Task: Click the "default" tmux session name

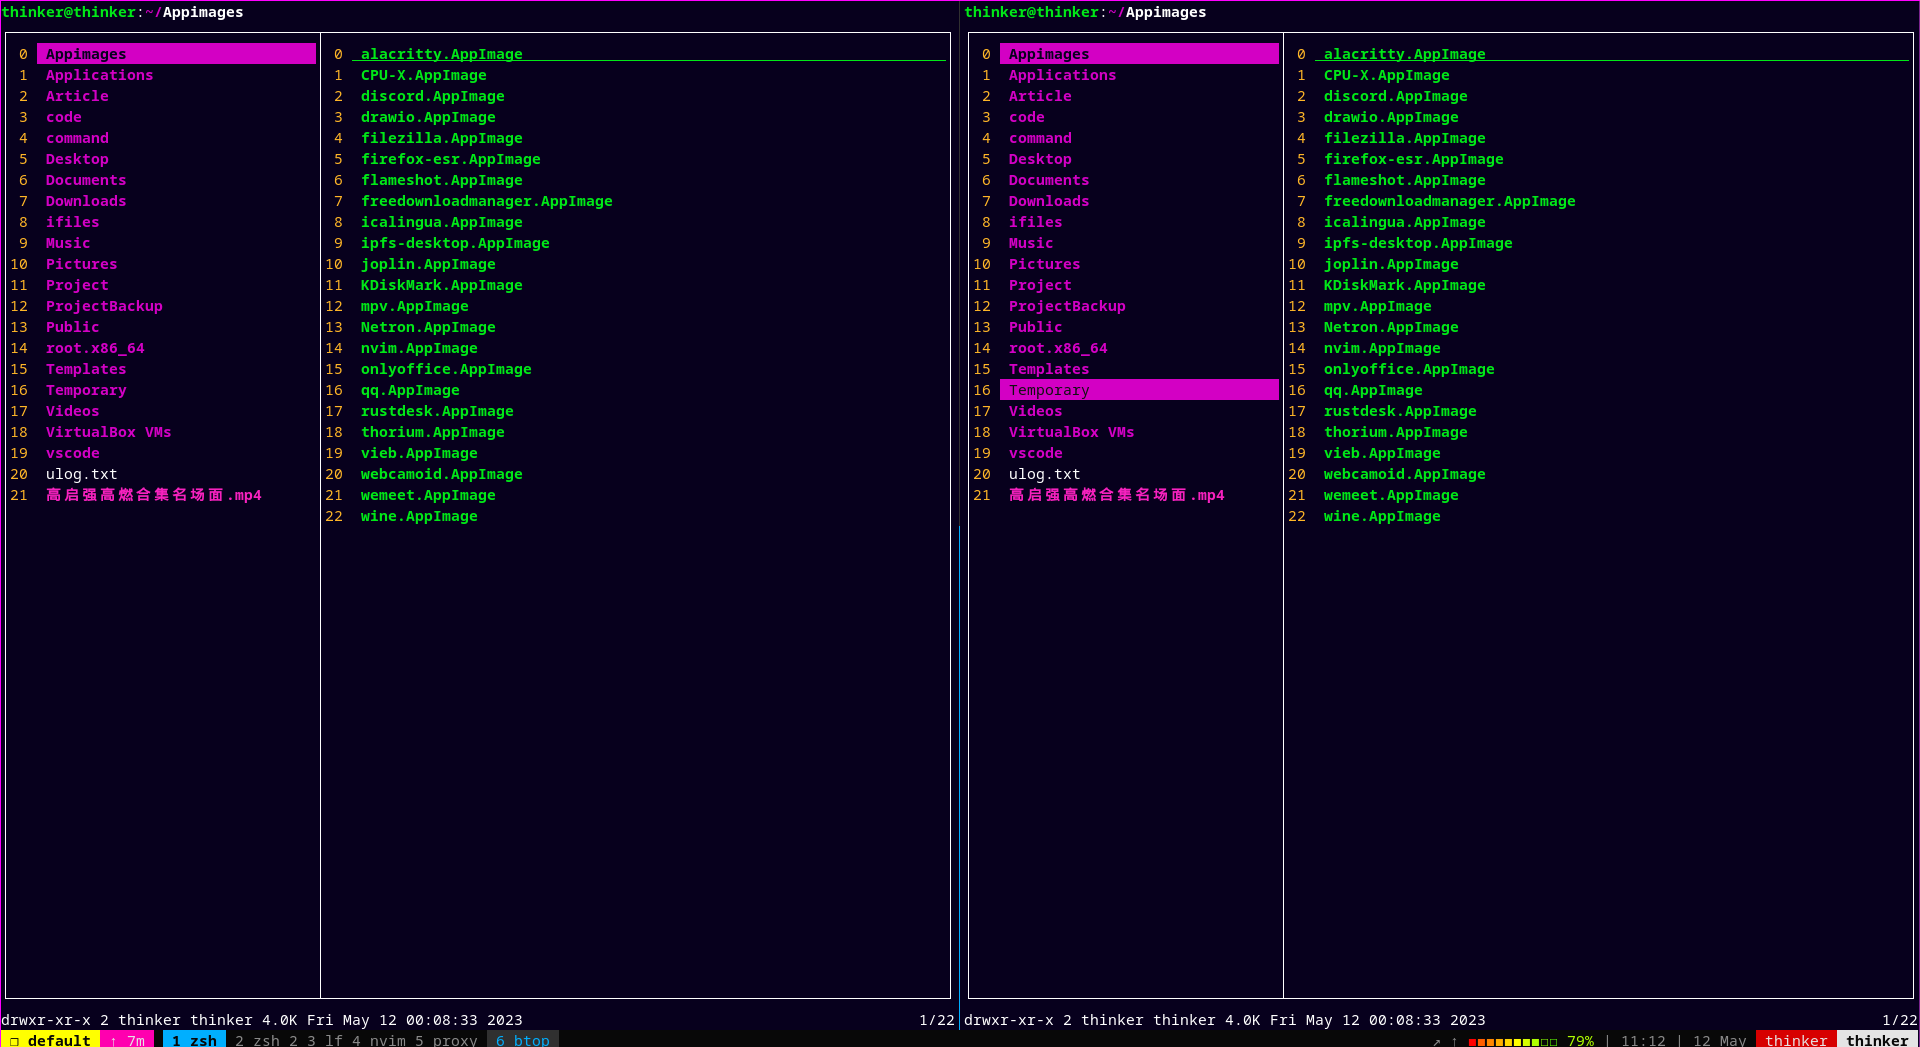Action: click(x=58, y=1040)
